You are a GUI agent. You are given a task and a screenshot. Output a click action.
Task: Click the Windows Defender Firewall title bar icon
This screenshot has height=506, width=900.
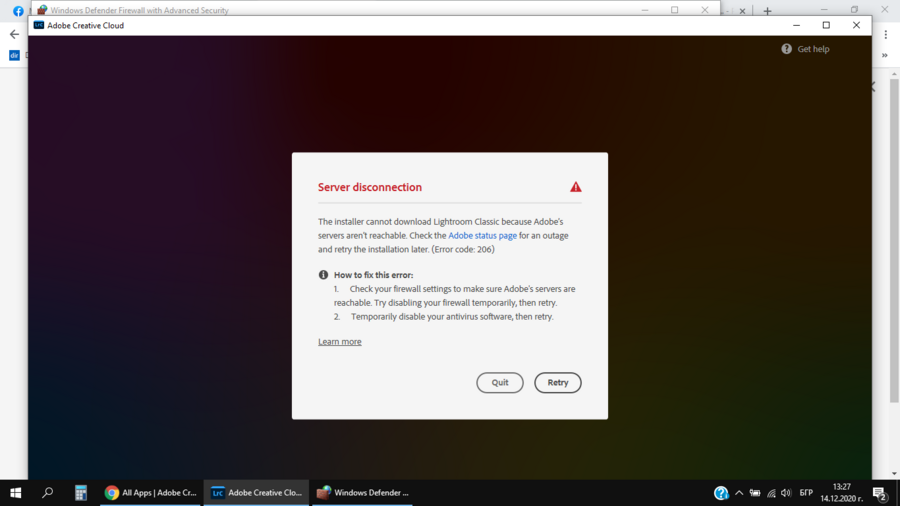click(42, 10)
